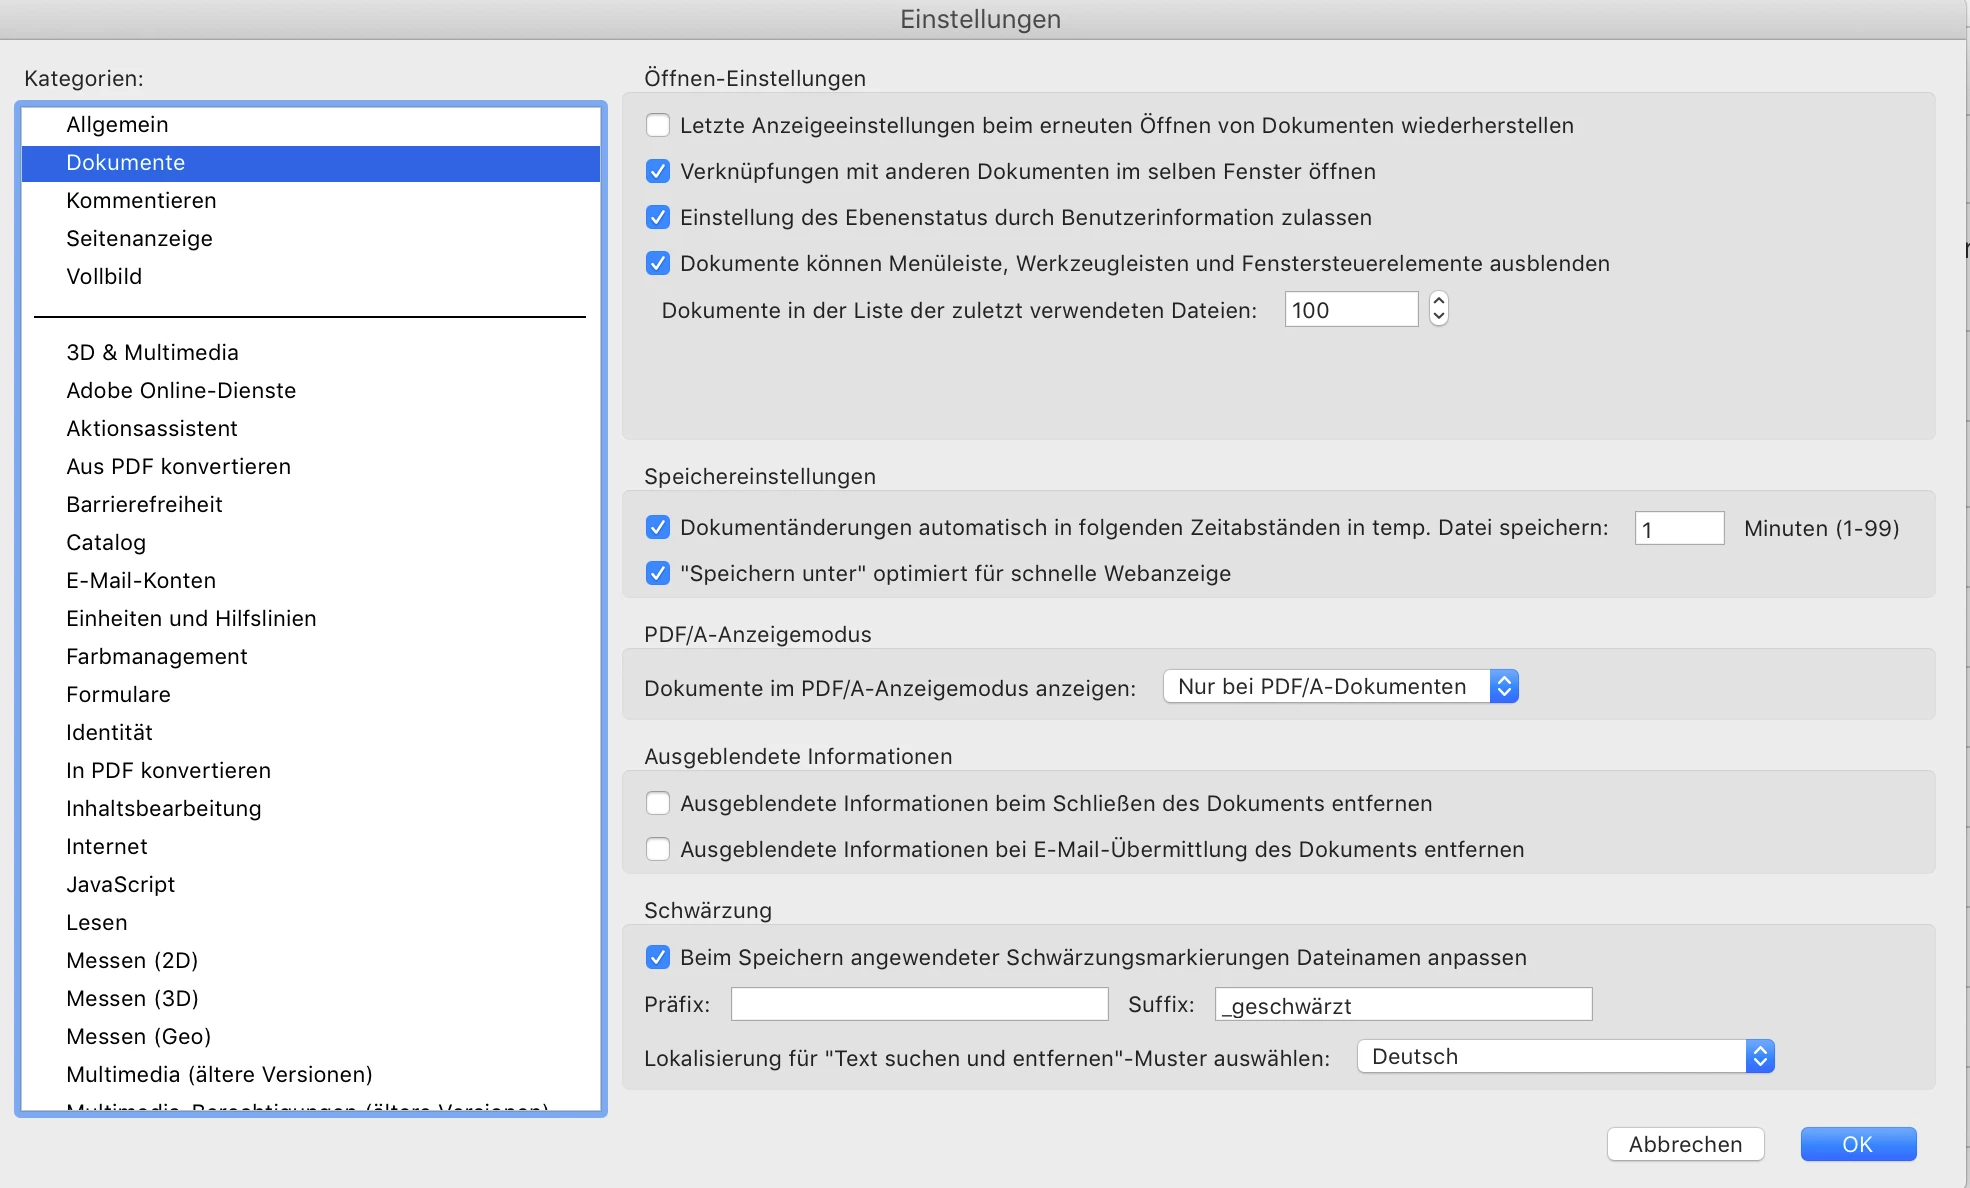Image resolution: width=1970 pixels, height=1188 pixels.
Task: Open Seitenanzeige preferences category
Action: point(139,239)
